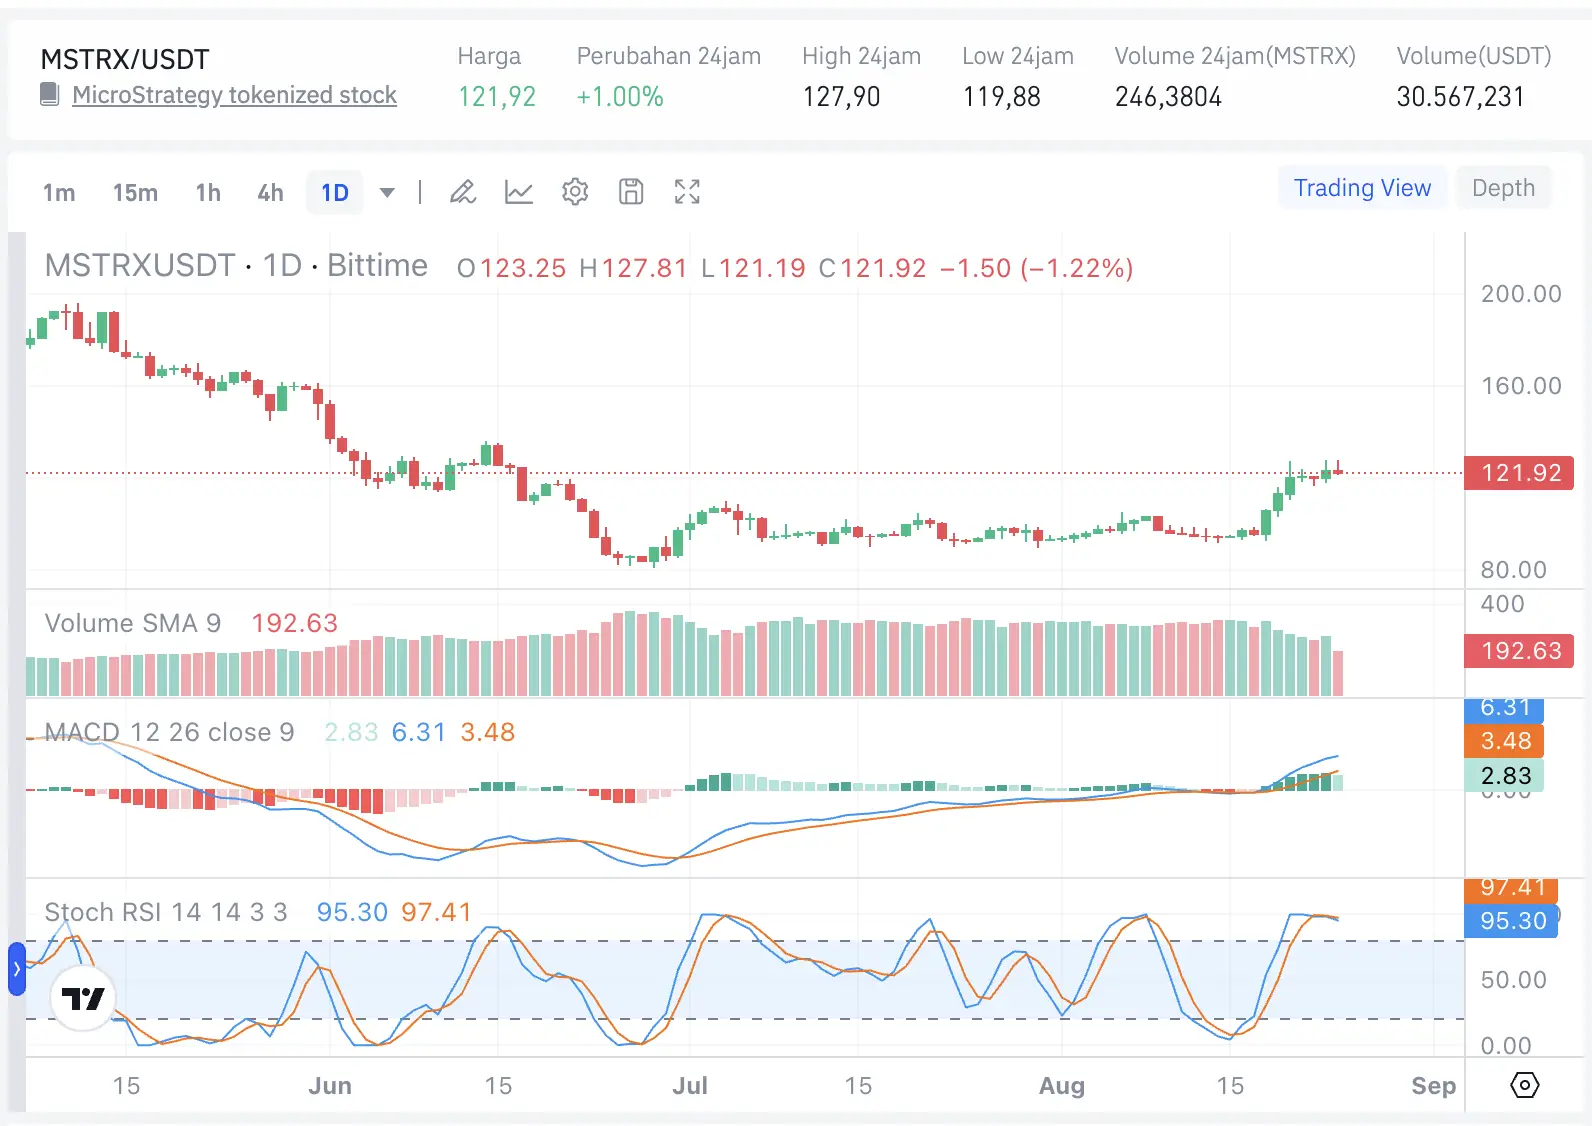Open chart settings gear icon
Screen dimensions: 1592x1126
click(575, 192)
